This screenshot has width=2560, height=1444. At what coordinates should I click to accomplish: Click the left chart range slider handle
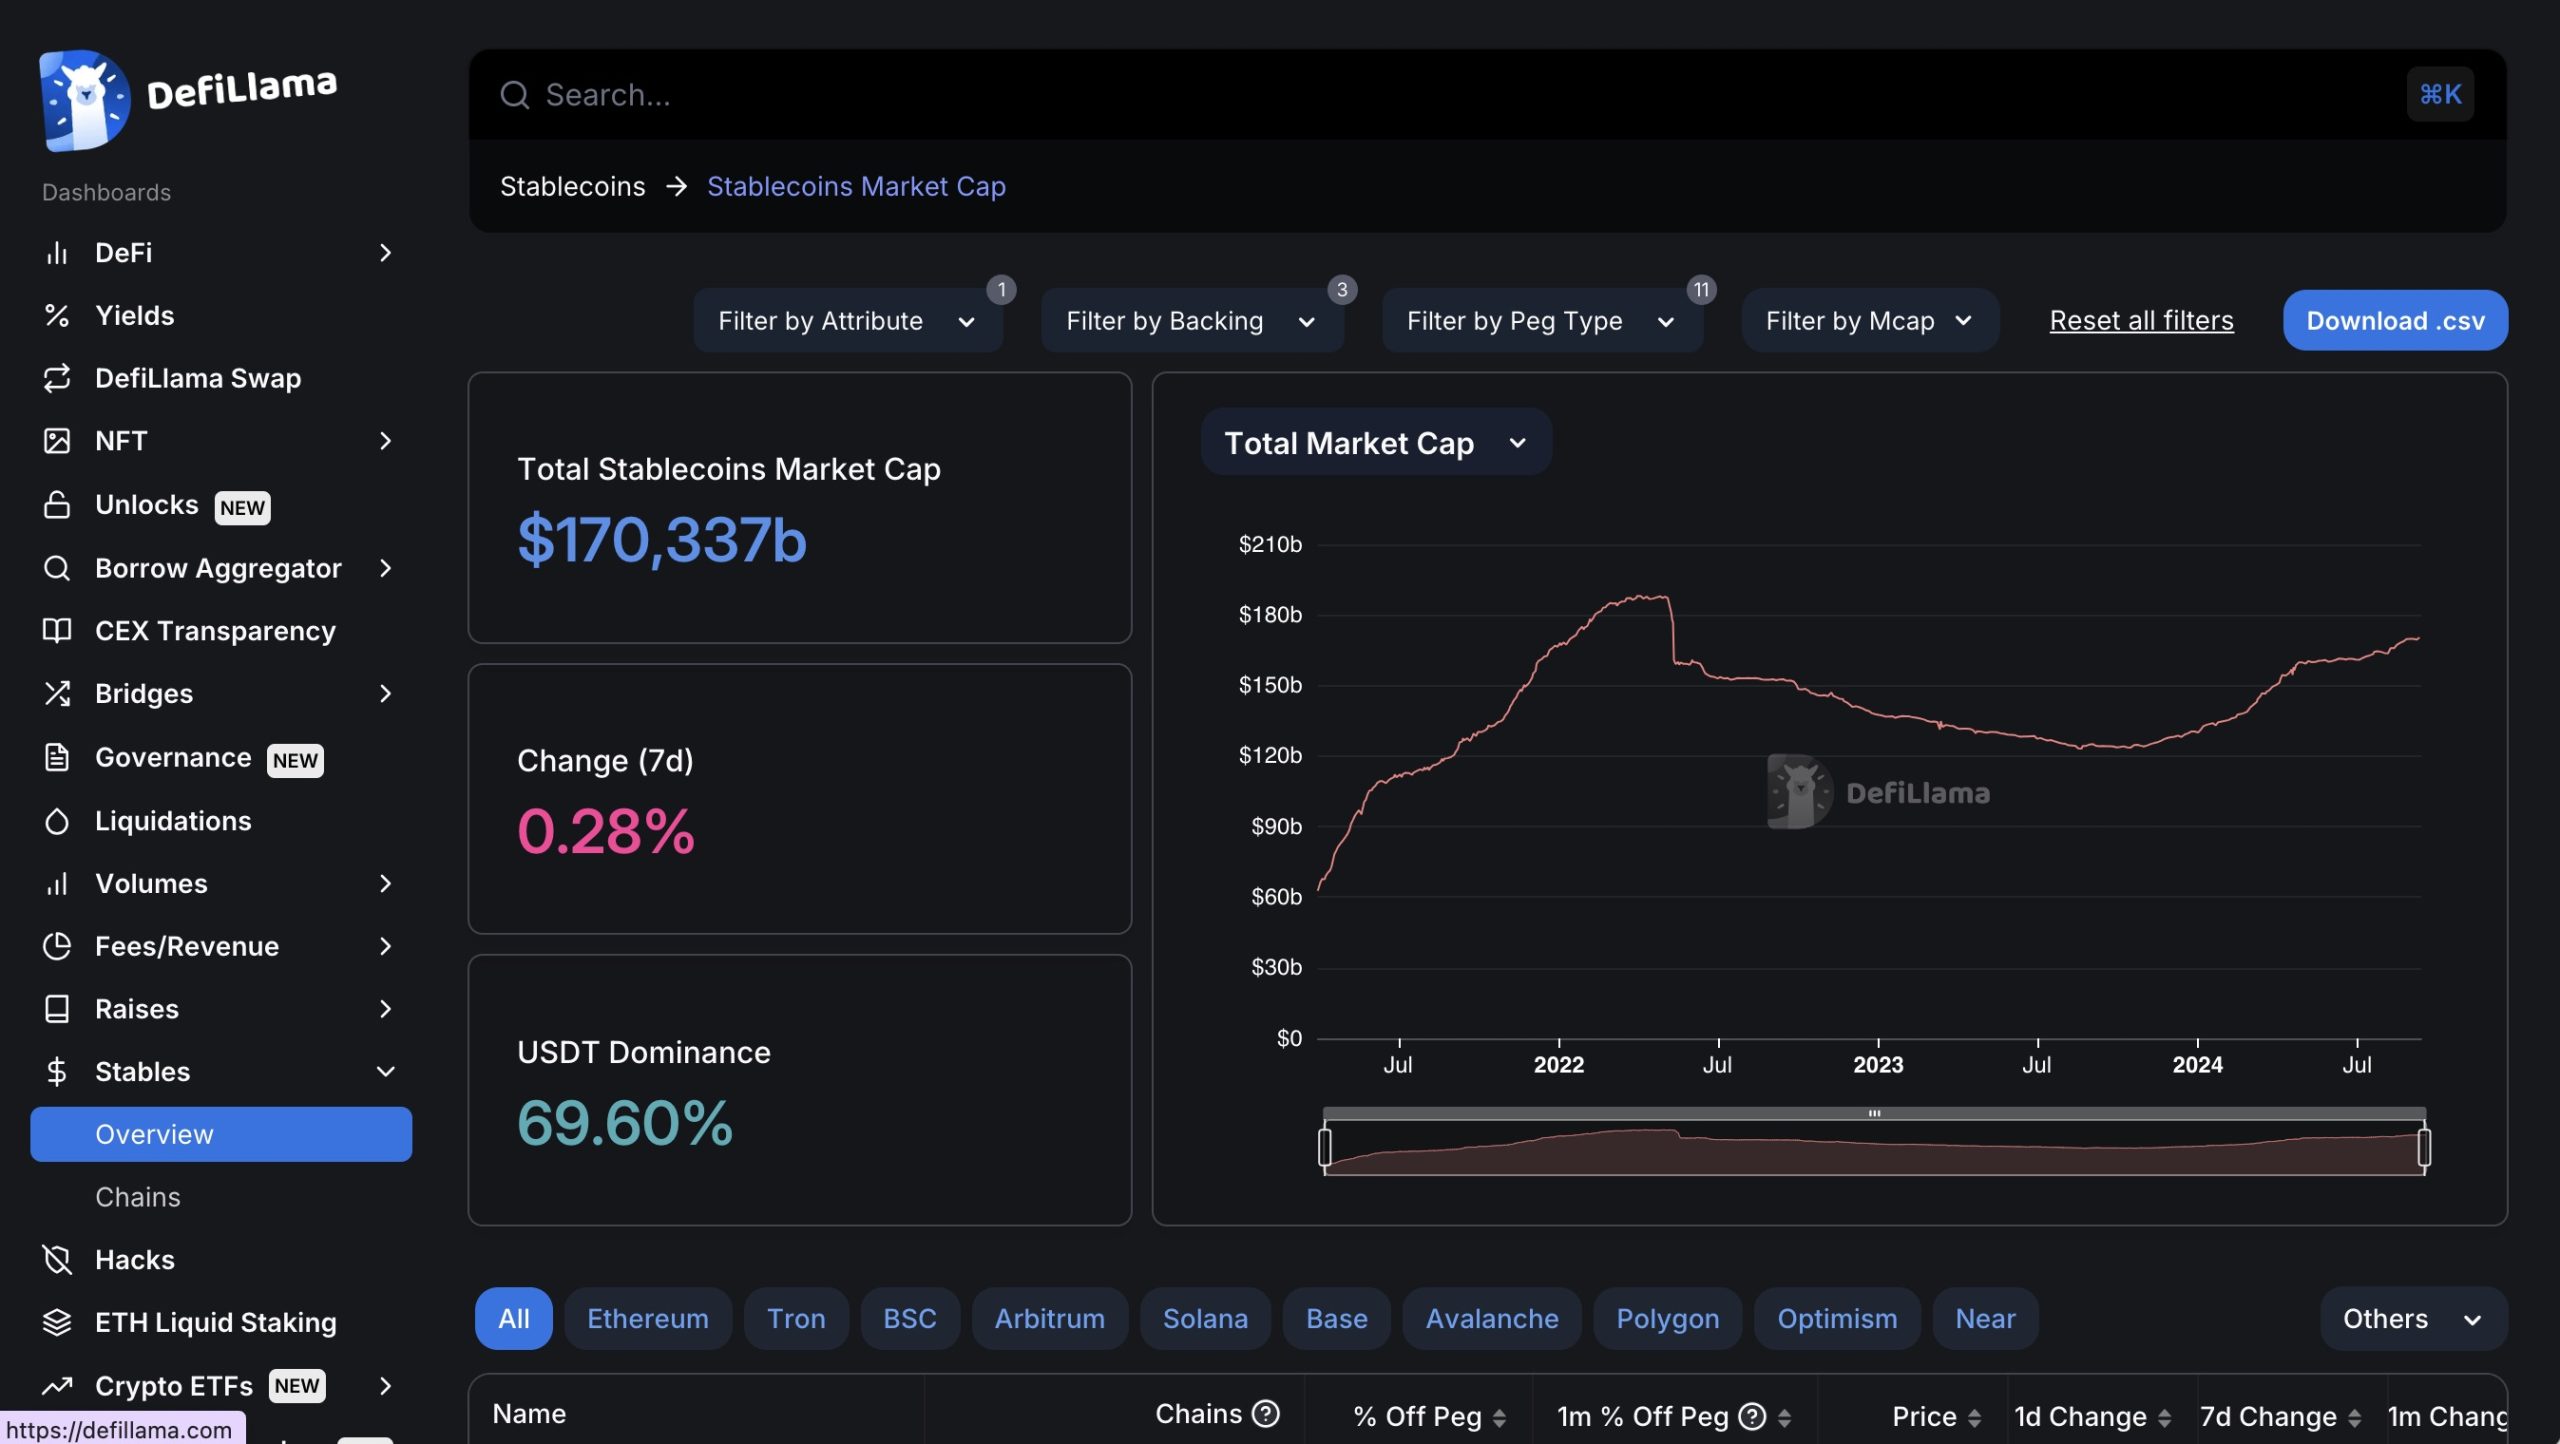[1325, 1147]
